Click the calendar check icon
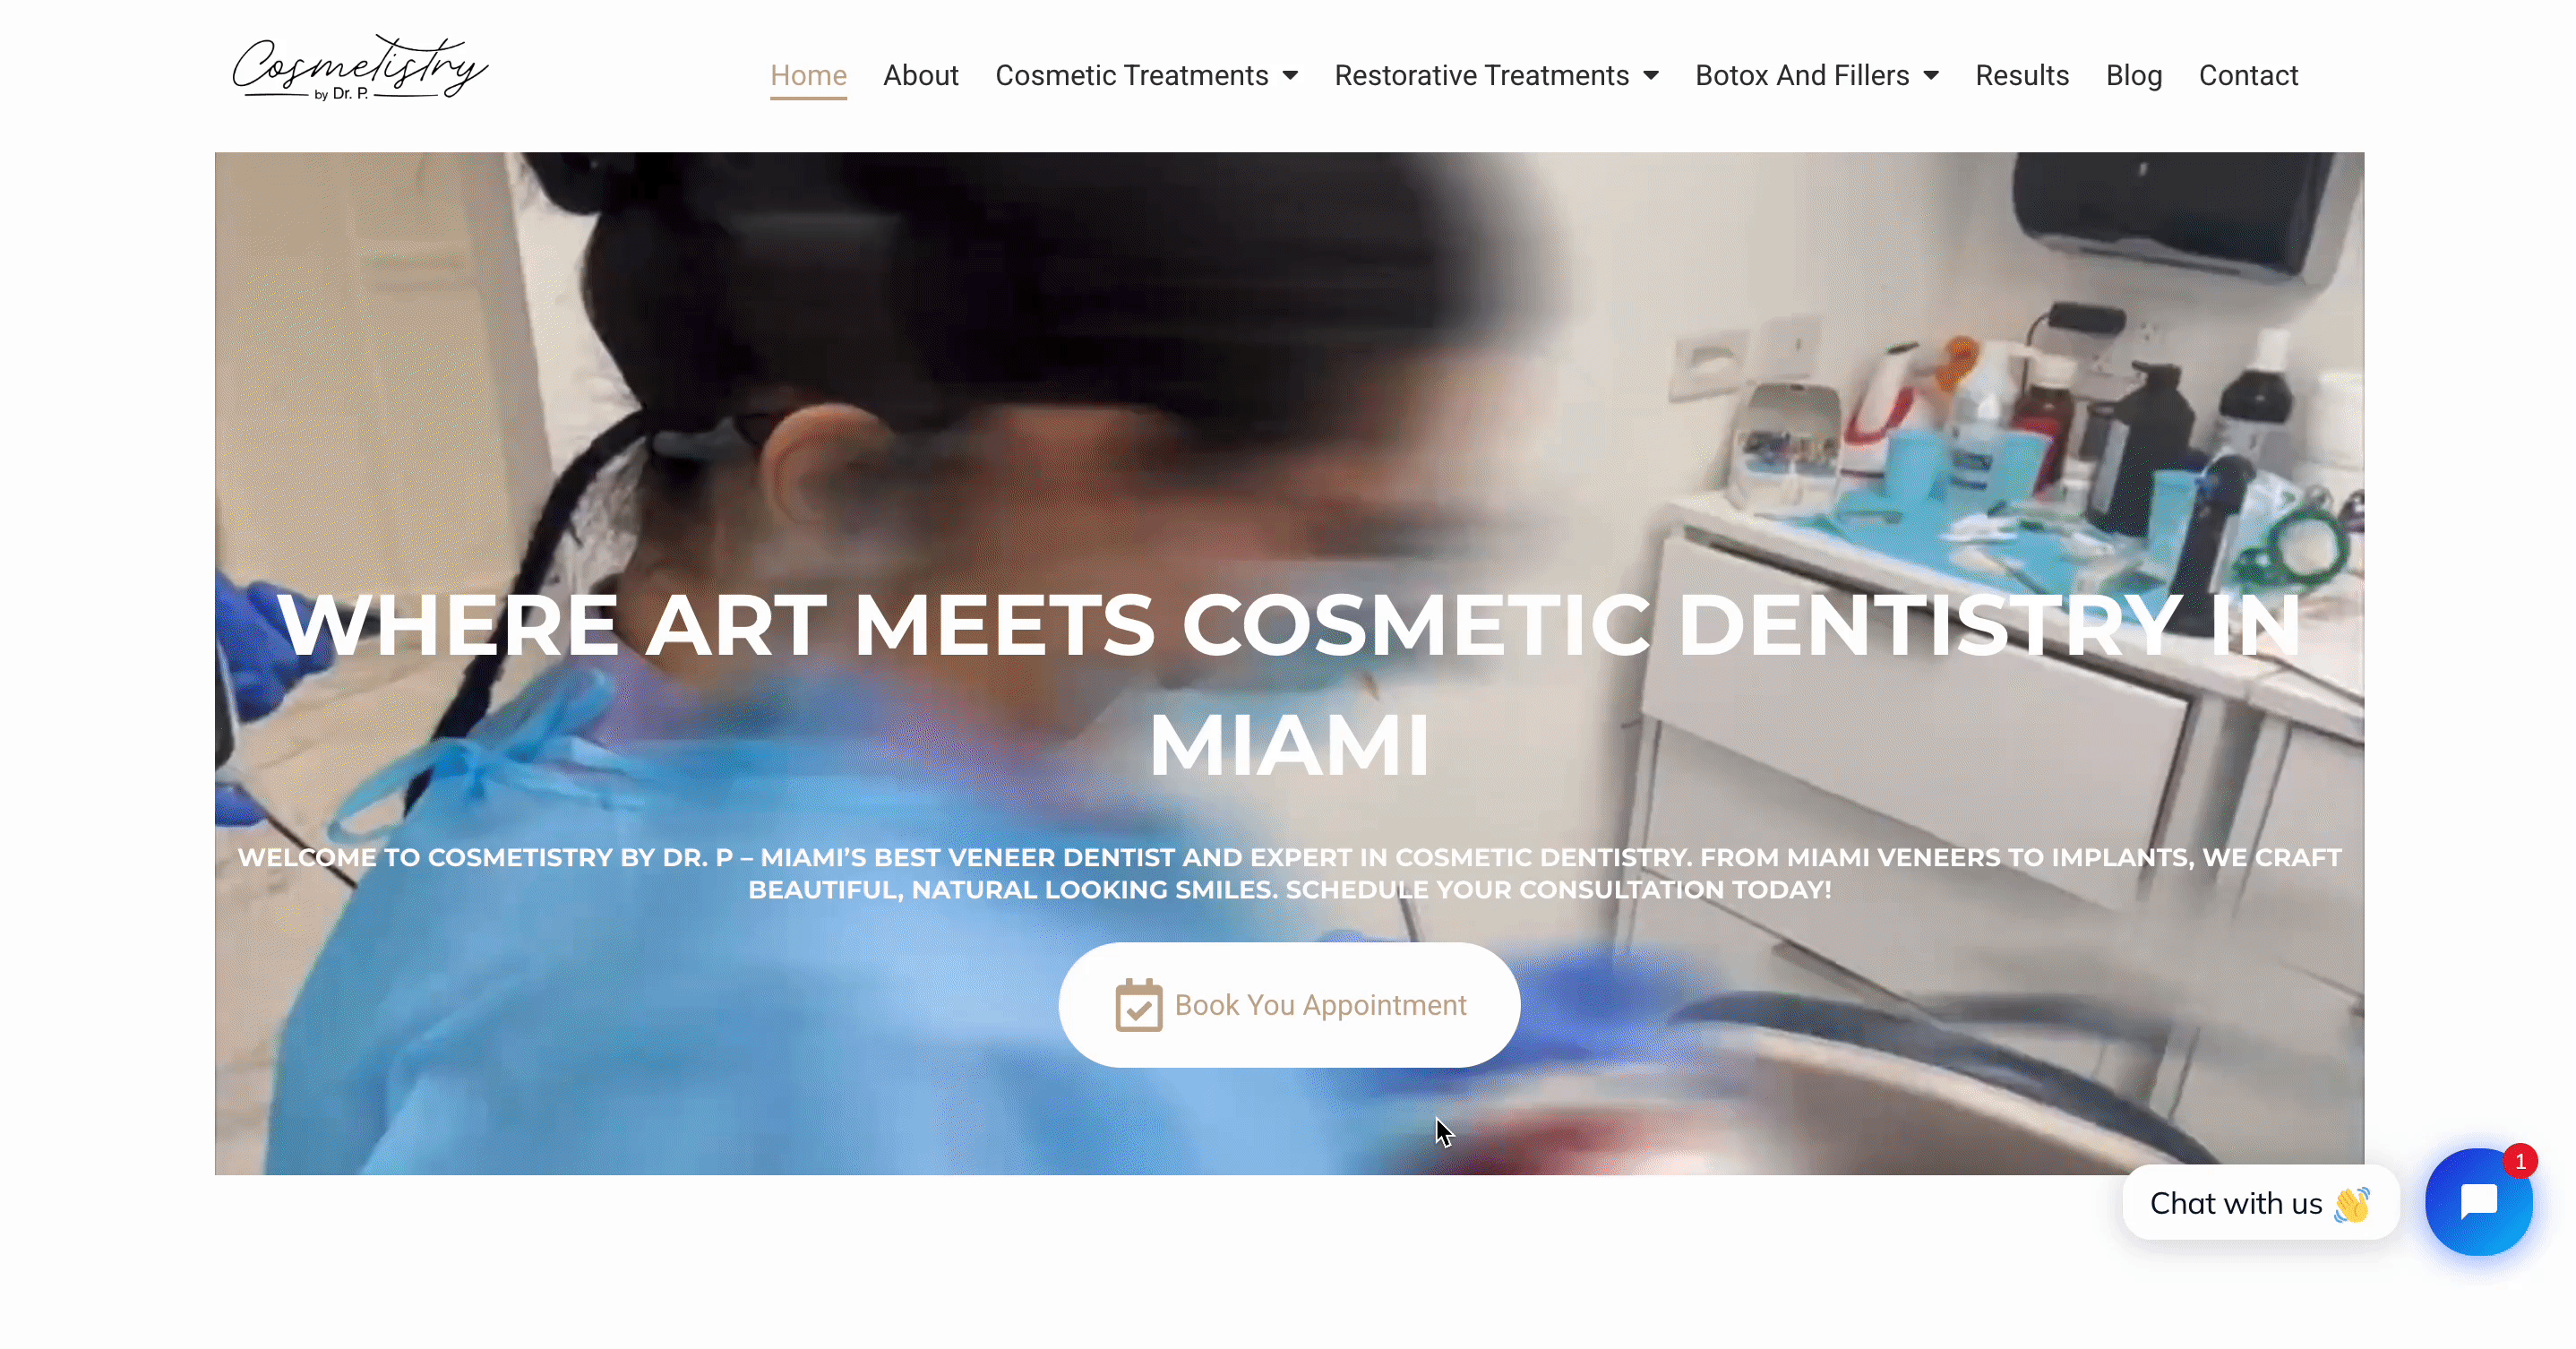 tap(1138, 1004)
